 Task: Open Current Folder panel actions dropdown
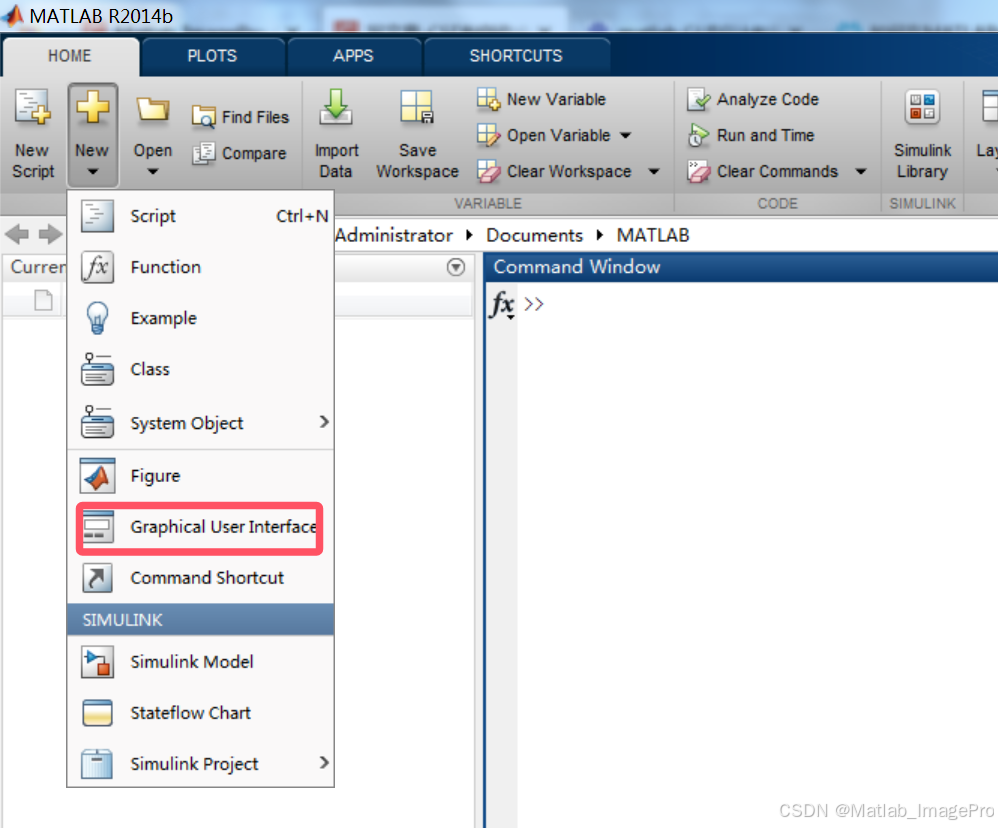(x=456, y=267)
